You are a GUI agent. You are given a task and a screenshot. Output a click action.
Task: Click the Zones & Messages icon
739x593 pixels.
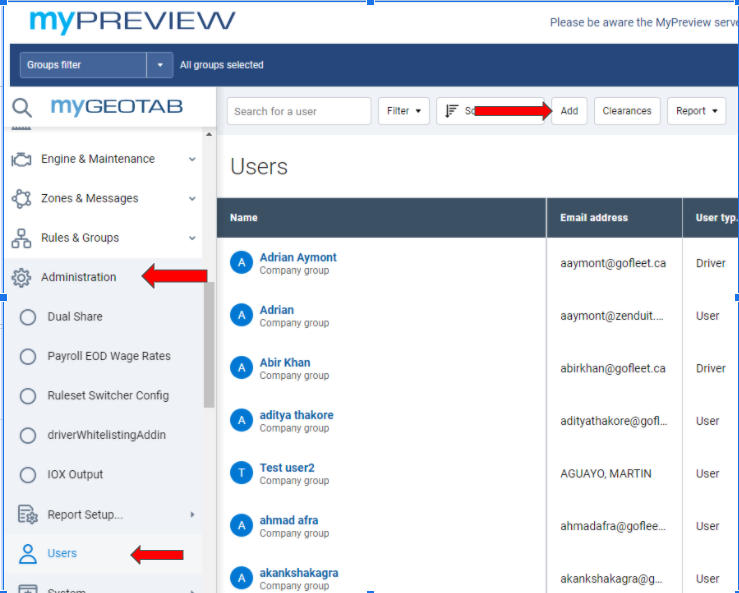click(x=21, y=198)
